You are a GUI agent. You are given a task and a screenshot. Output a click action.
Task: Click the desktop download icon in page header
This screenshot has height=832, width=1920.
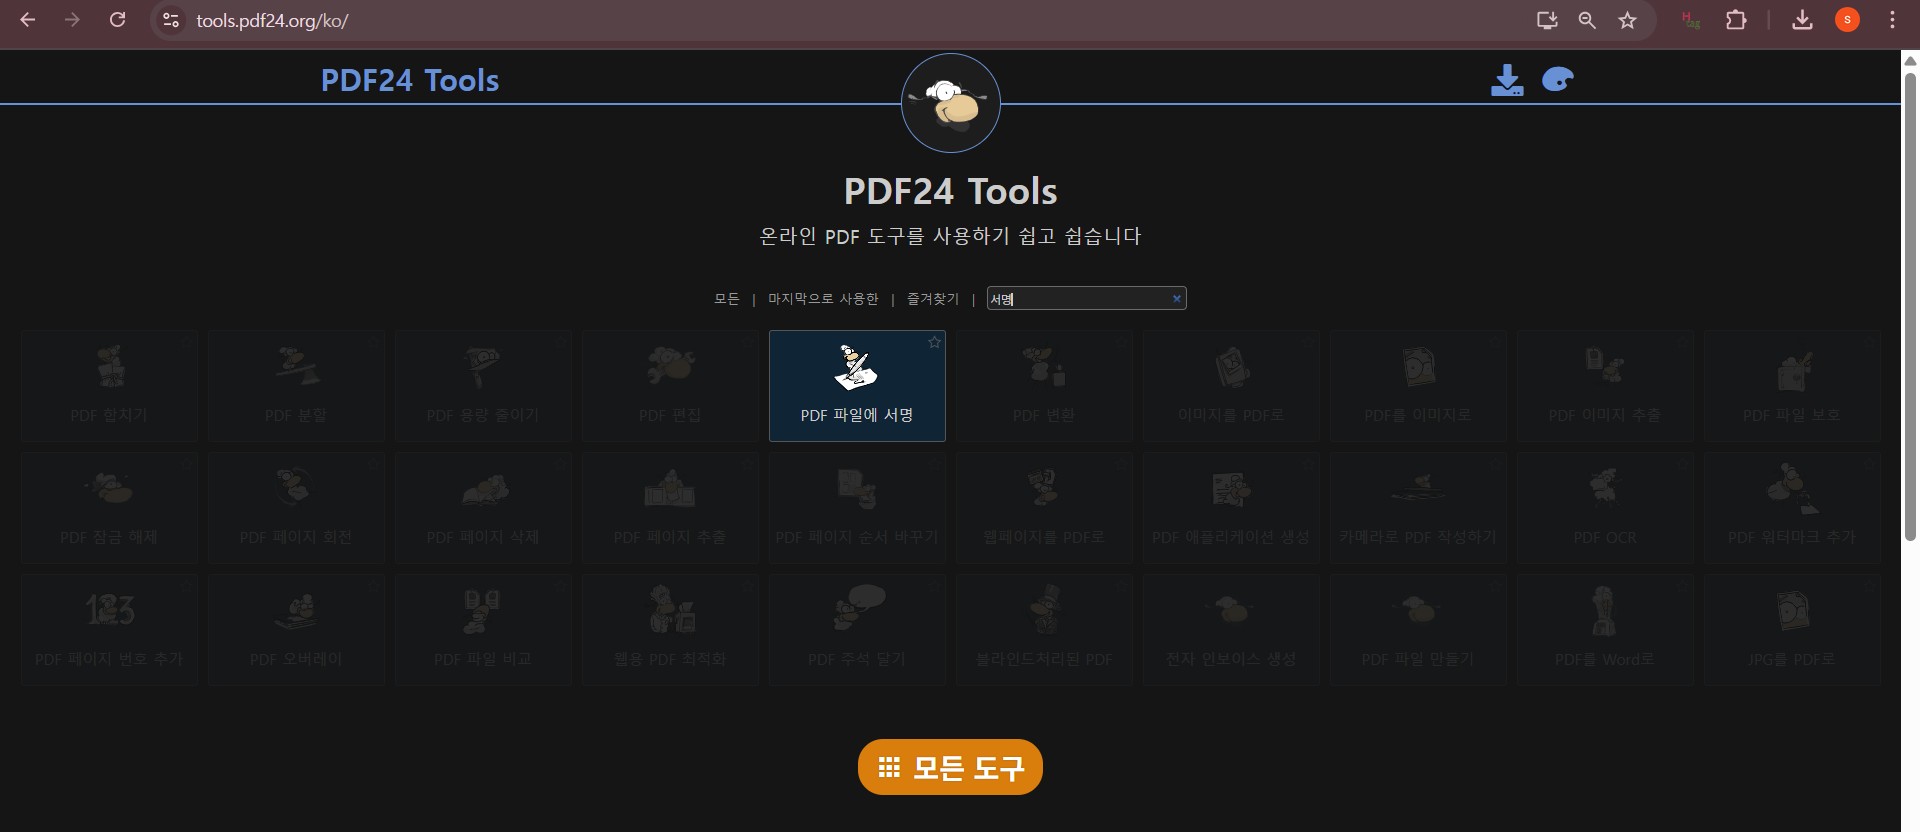[x=1507, y=80]
